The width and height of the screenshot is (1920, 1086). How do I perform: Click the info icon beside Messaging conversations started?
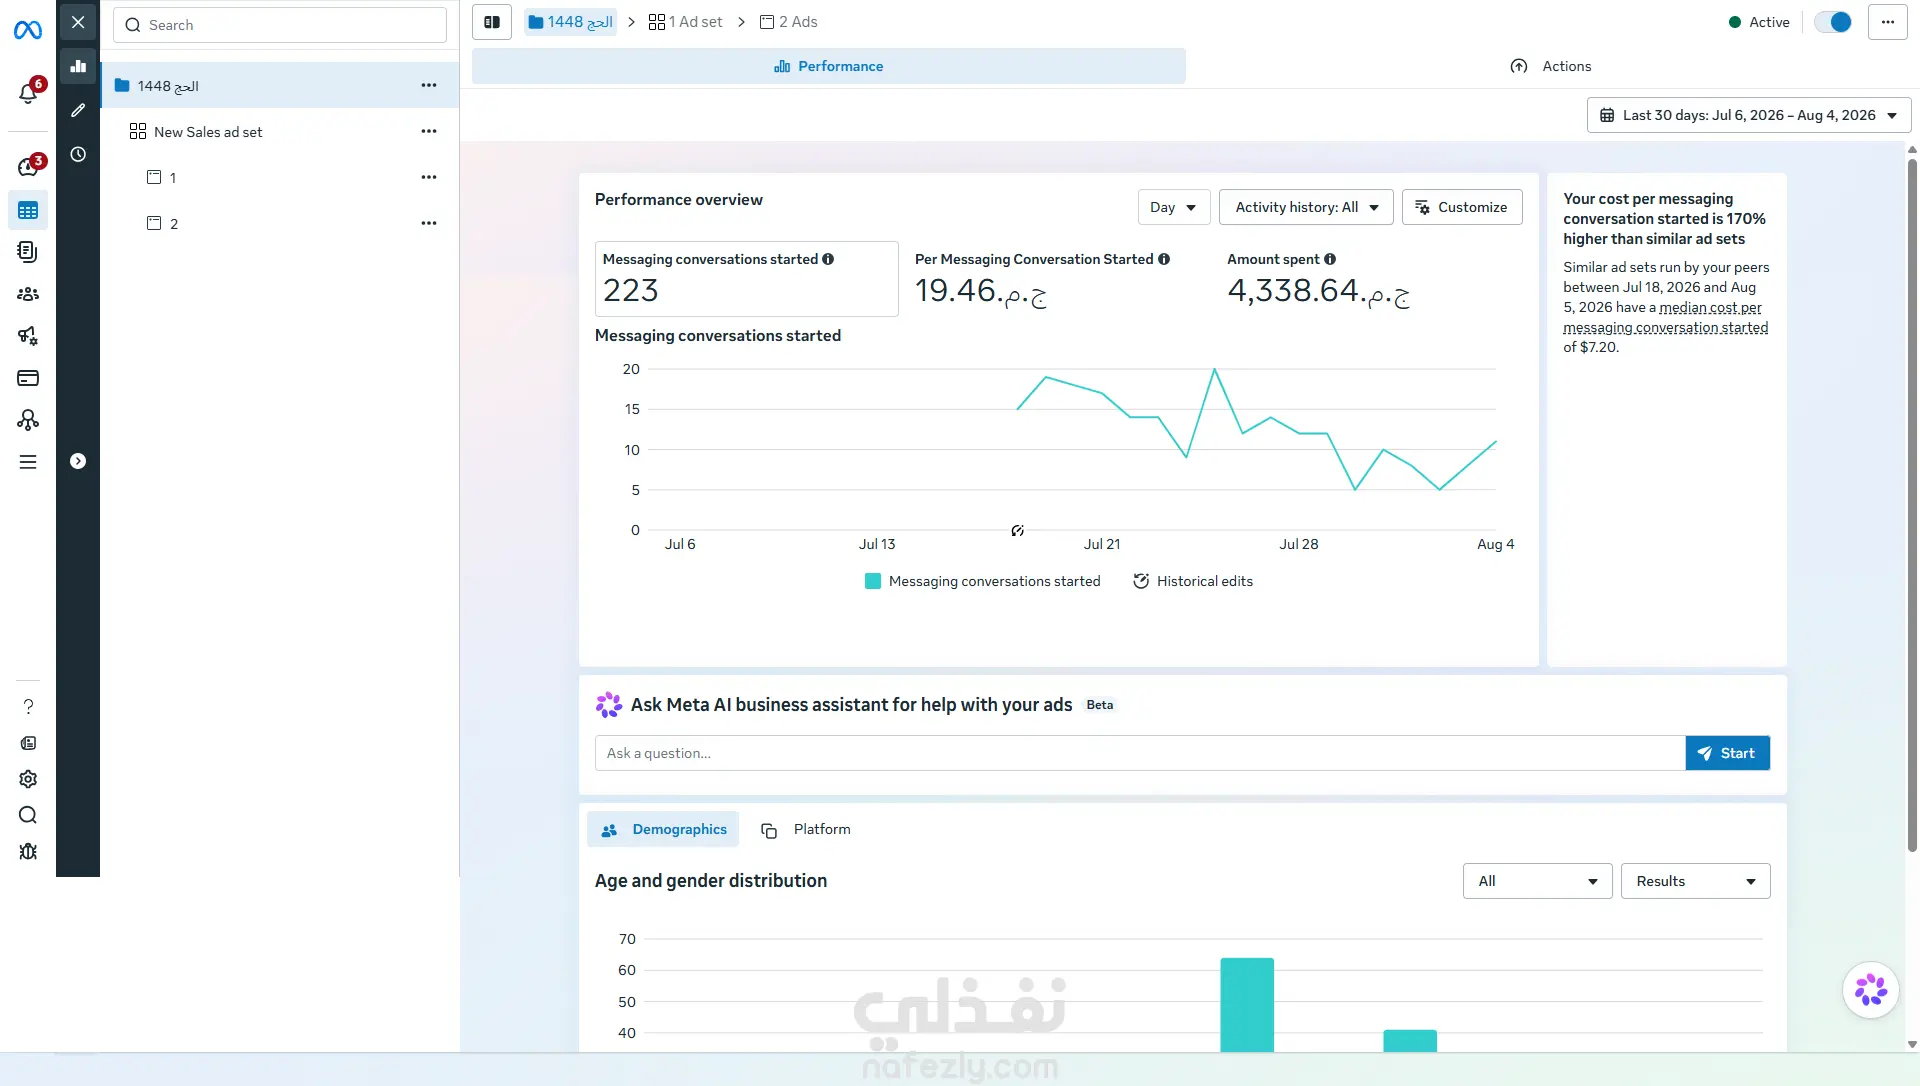coord(828,259)
